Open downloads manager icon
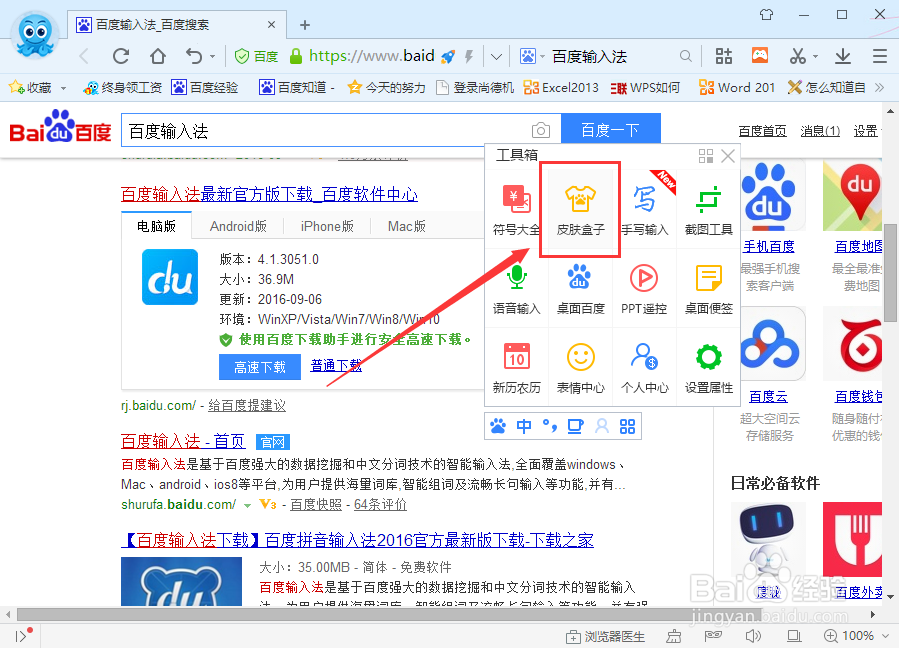The width and height of the screenshot is (899, 648). click(842, 56)
